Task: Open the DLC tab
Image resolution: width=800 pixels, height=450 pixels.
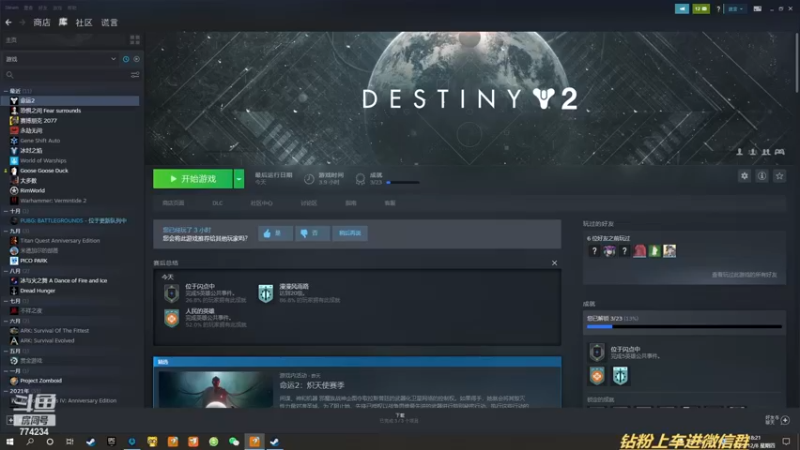Action: tap(217, 203)
